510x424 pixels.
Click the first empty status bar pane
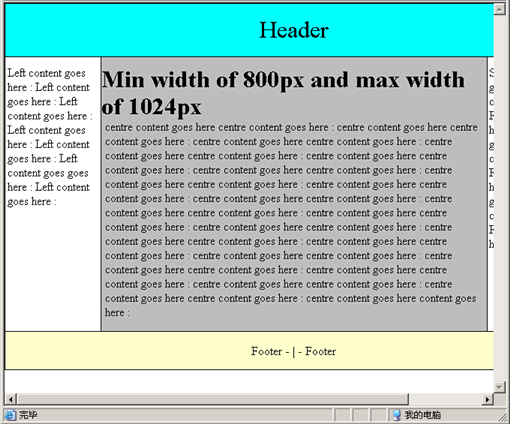342,415
